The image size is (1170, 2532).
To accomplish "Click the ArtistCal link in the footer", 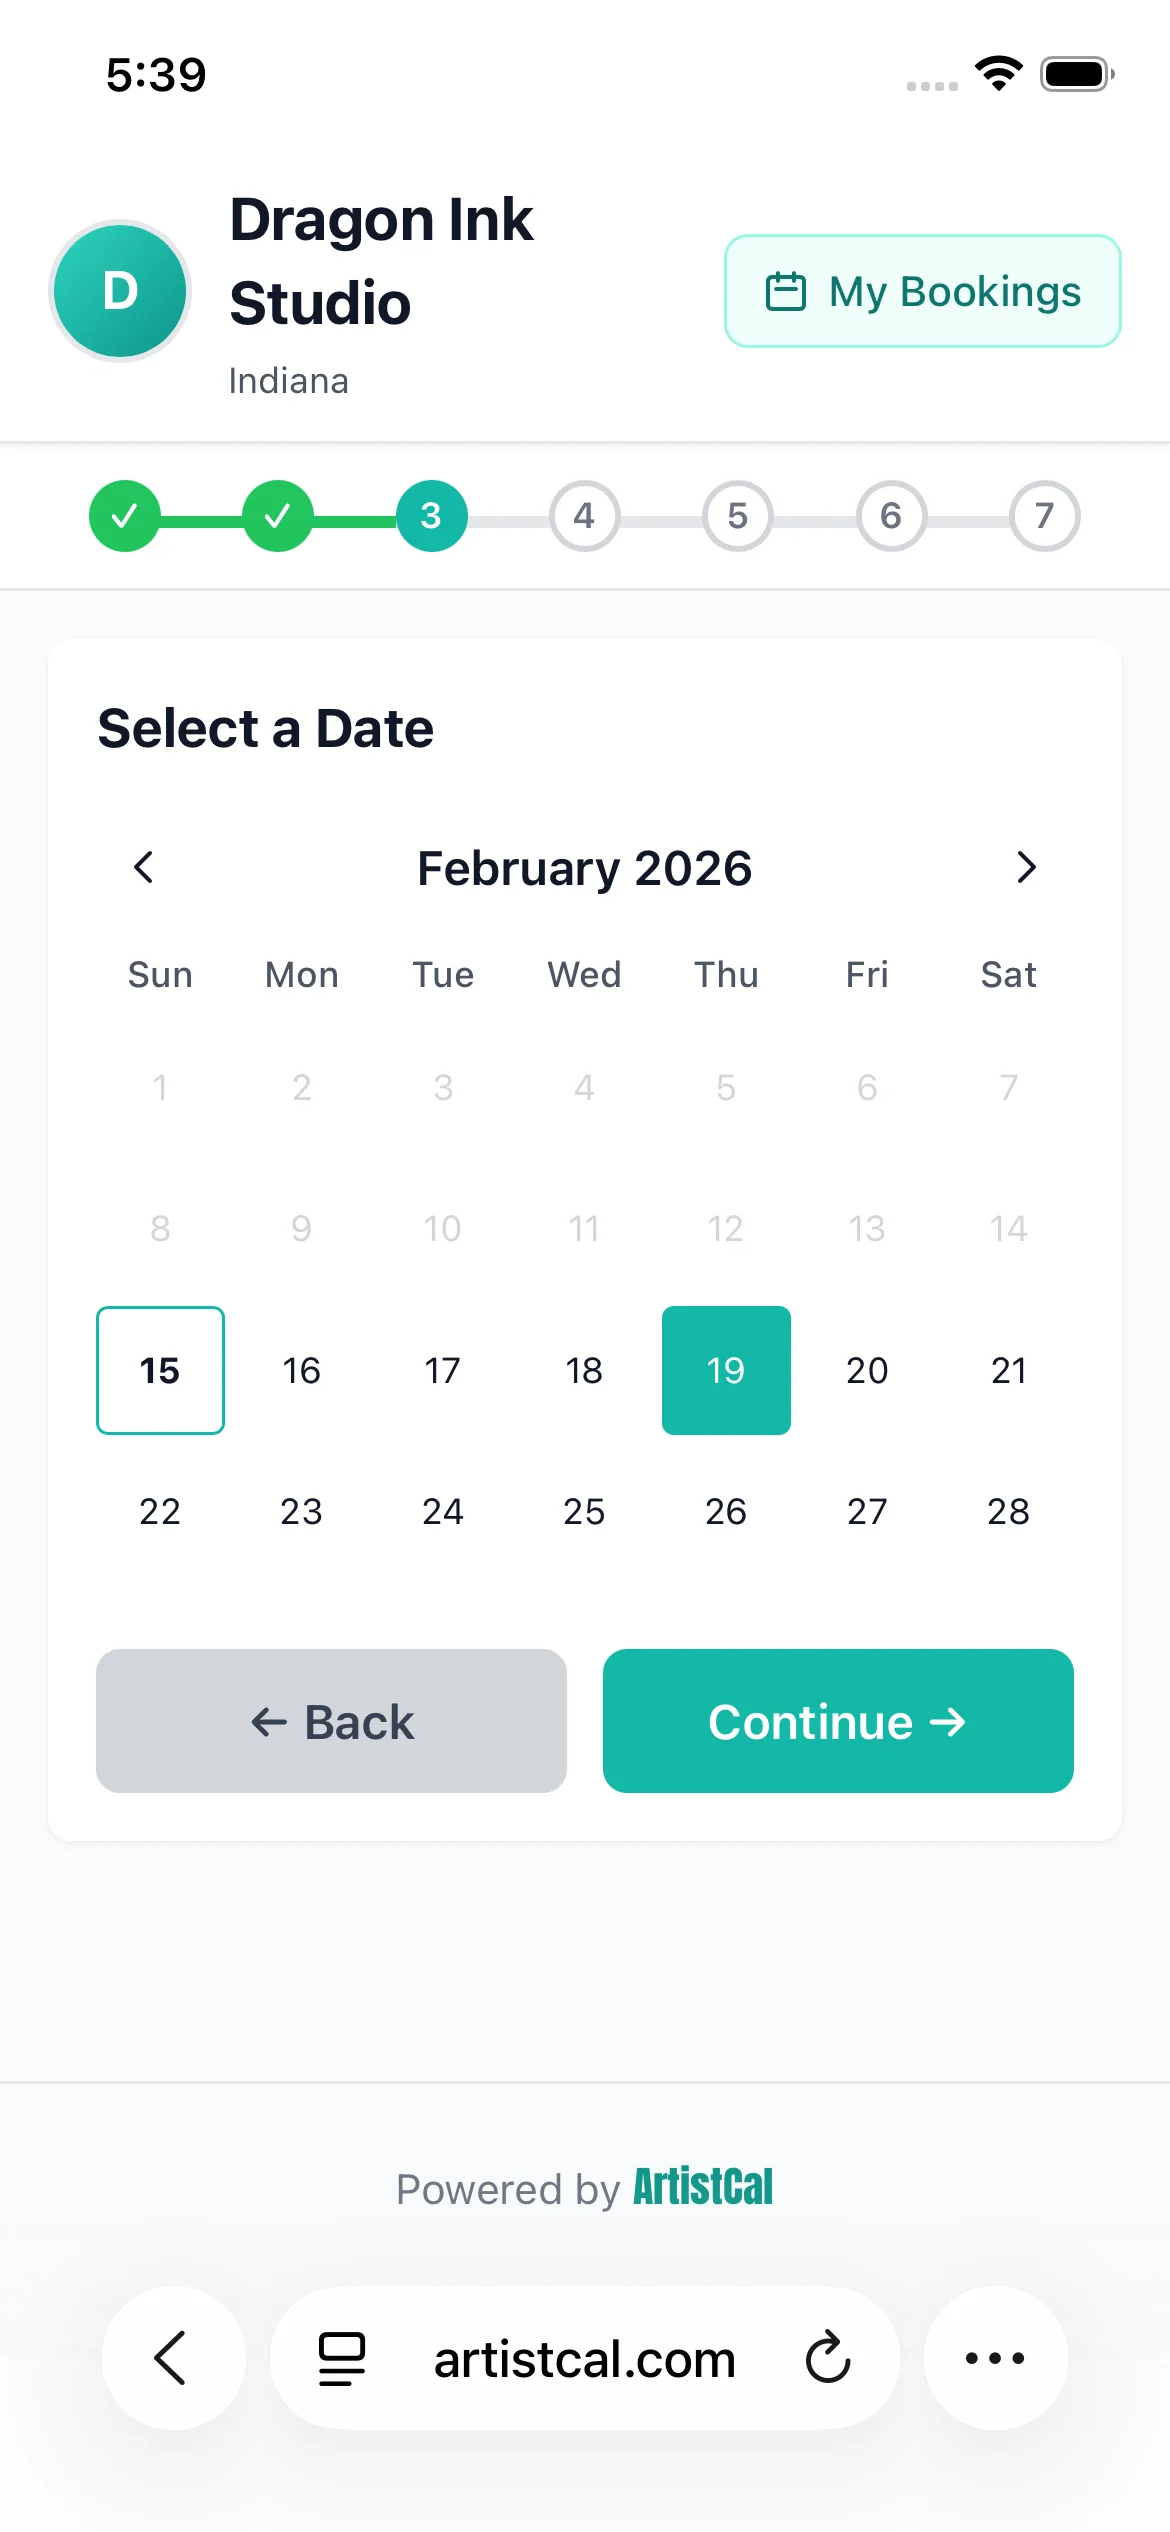I will tap(702, 2189).
